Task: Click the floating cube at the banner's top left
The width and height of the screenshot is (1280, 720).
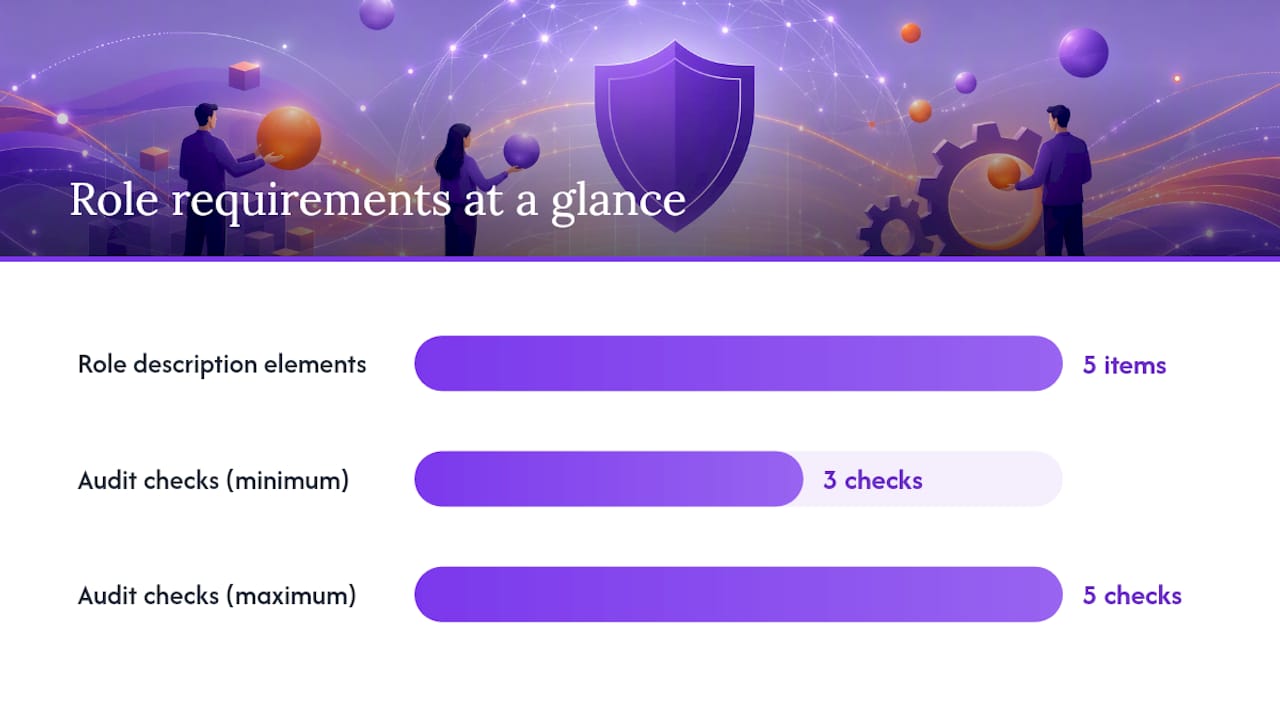Action: click(244, 75)
